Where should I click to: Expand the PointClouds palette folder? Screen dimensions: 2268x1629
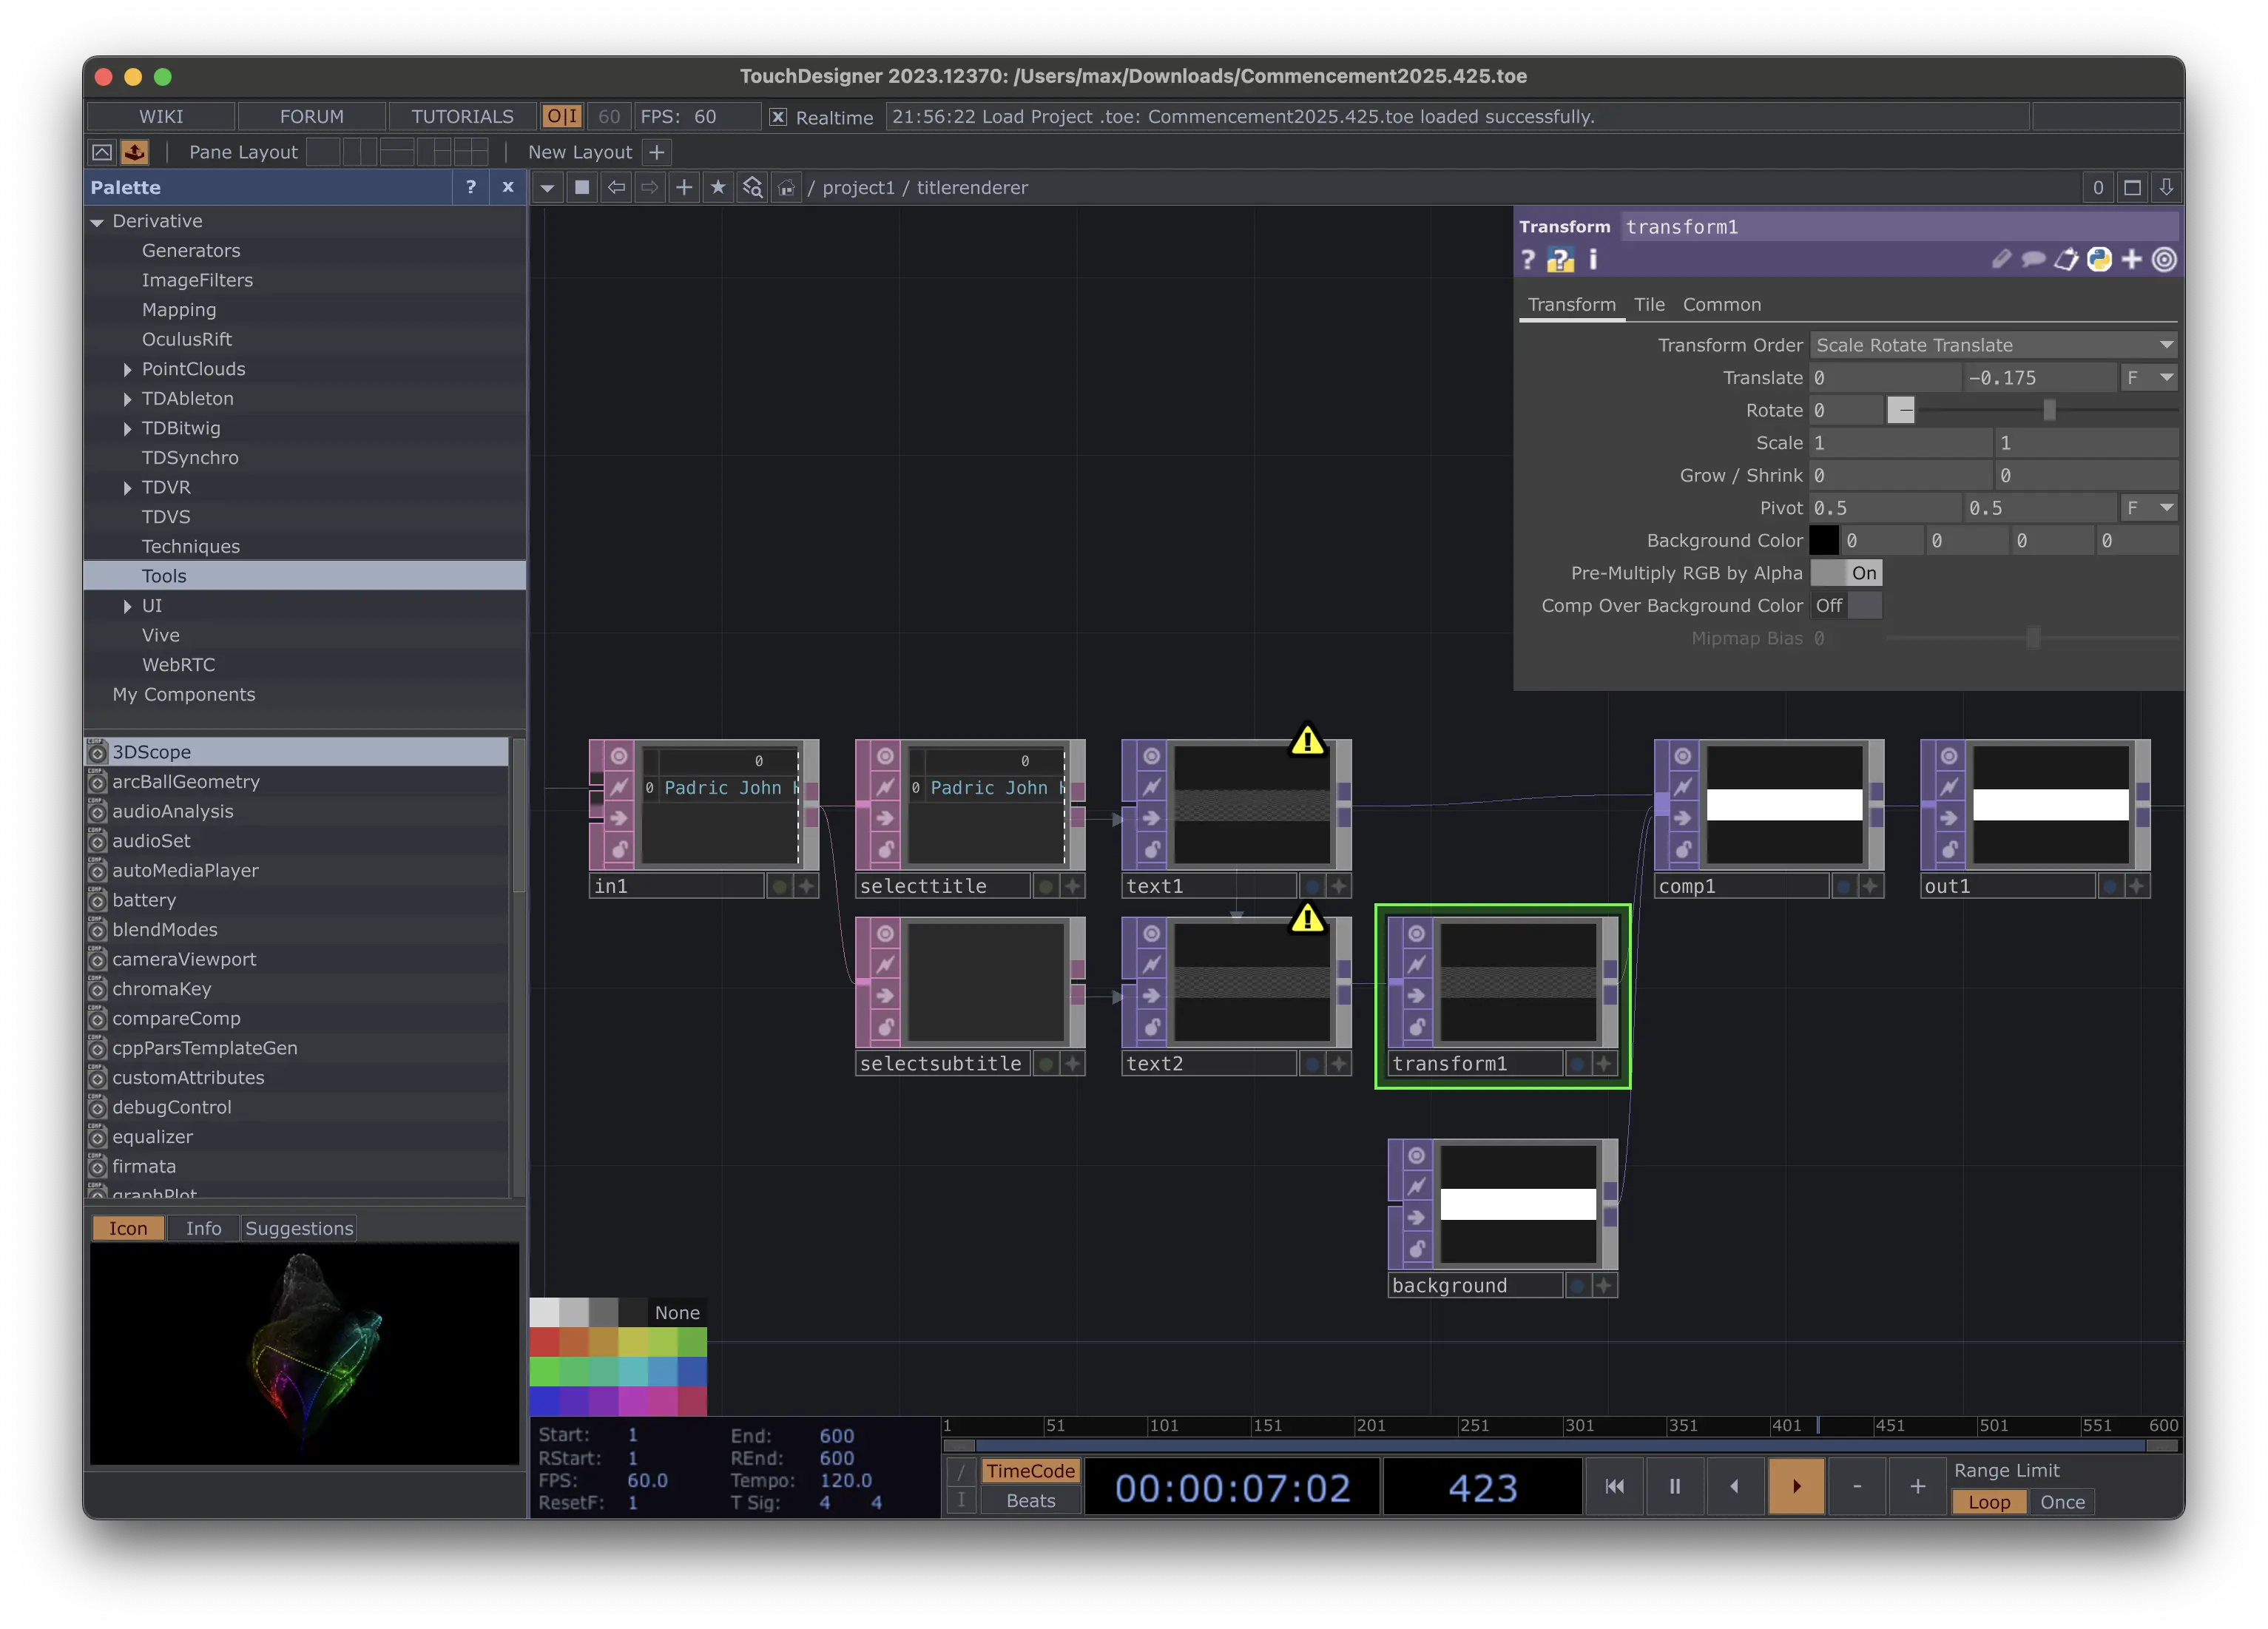coord(127,369)
